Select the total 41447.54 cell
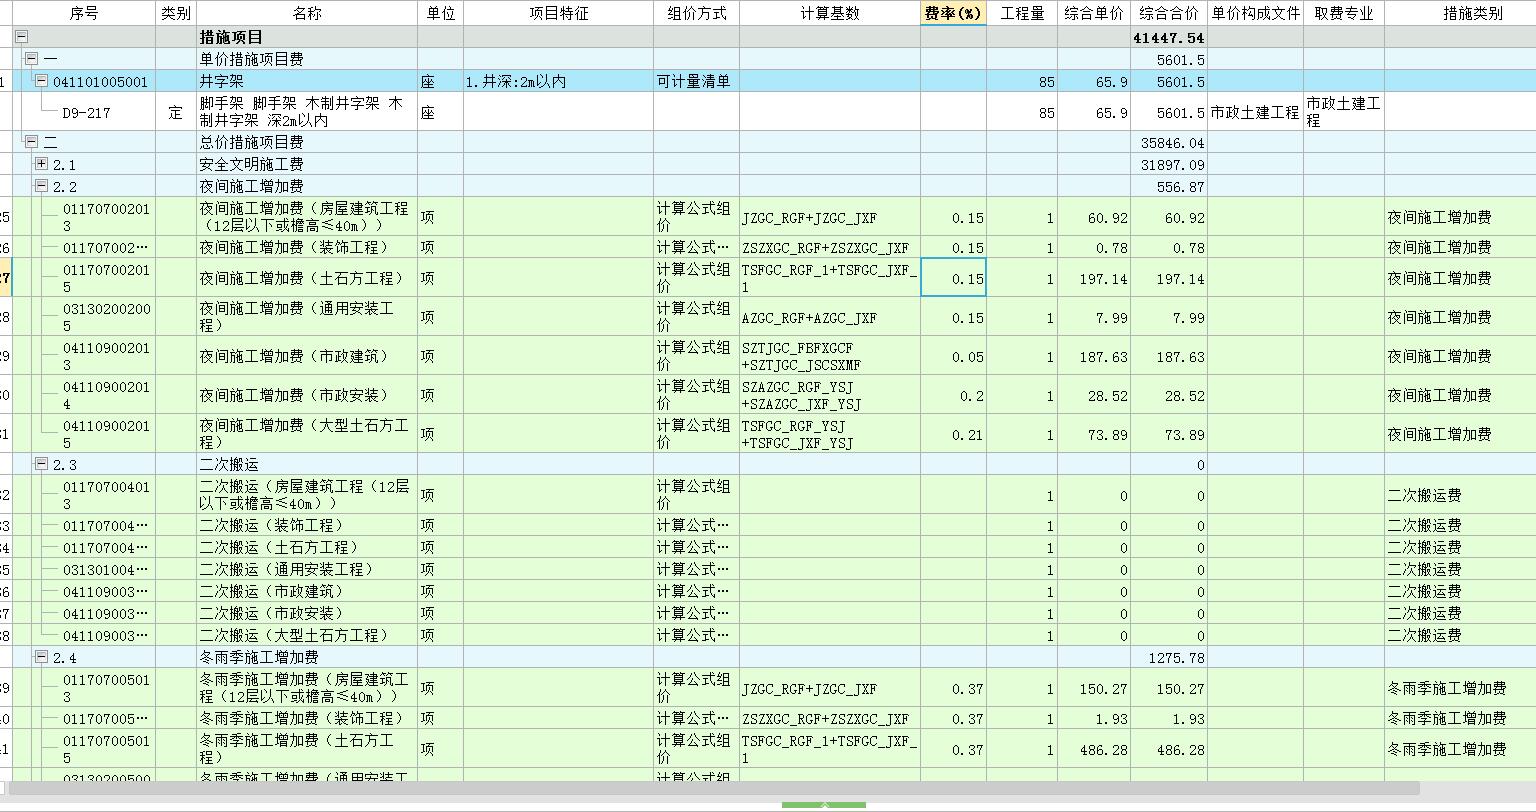Viewport: 1536px width, 812px height. 1169,37
